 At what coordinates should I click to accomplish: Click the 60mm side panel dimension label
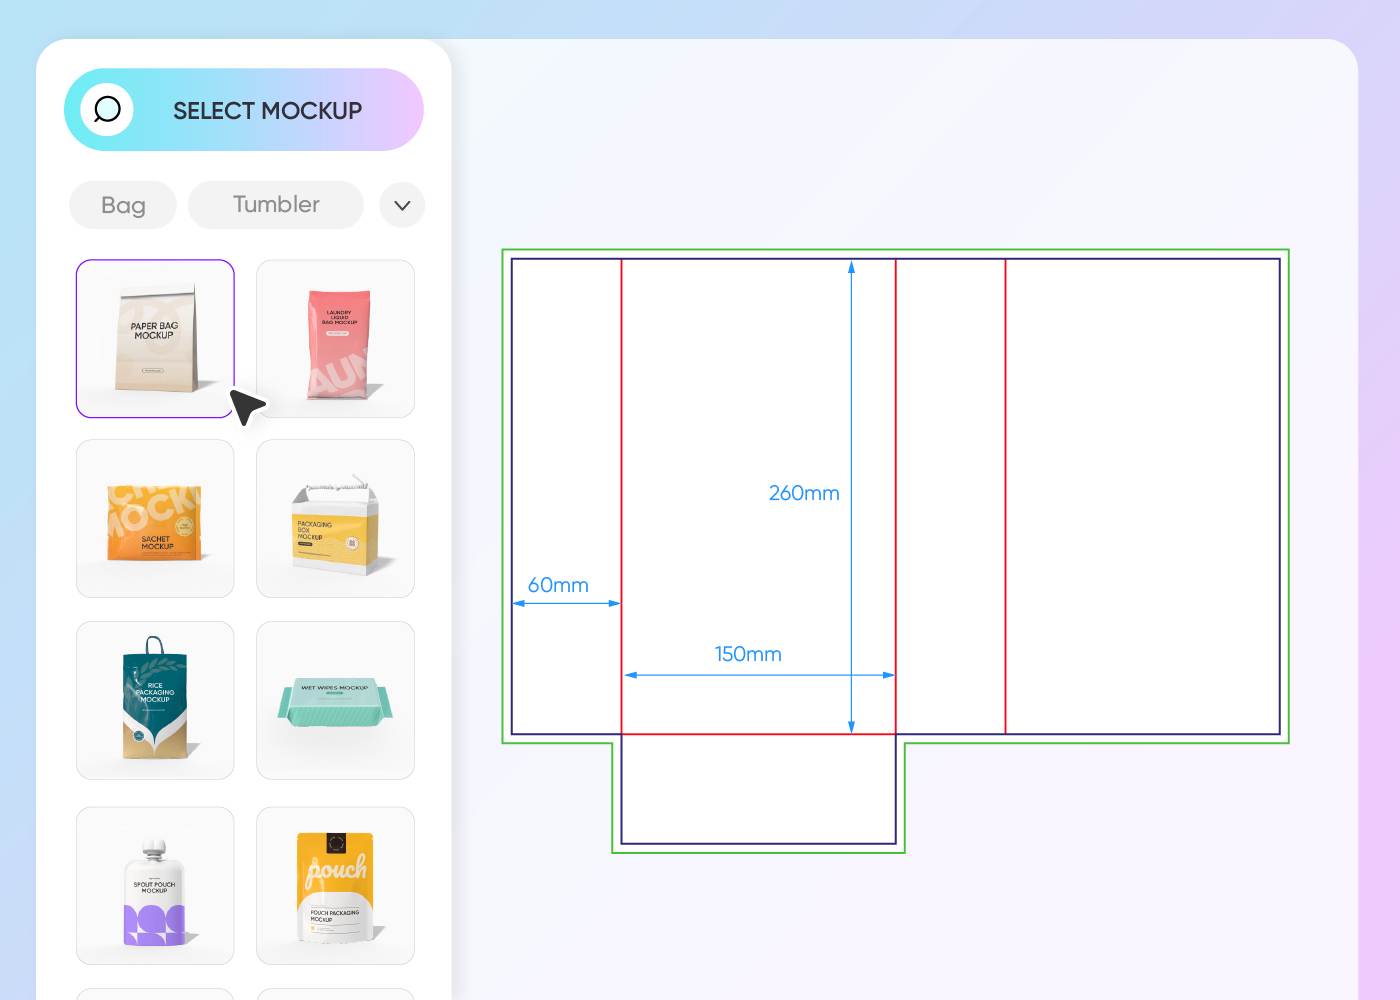coord(558,585)
